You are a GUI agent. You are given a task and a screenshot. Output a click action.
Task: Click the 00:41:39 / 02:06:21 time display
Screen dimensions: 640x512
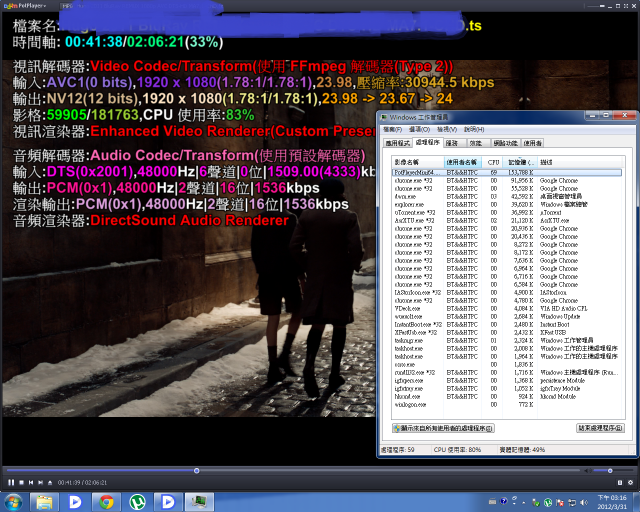82,483
